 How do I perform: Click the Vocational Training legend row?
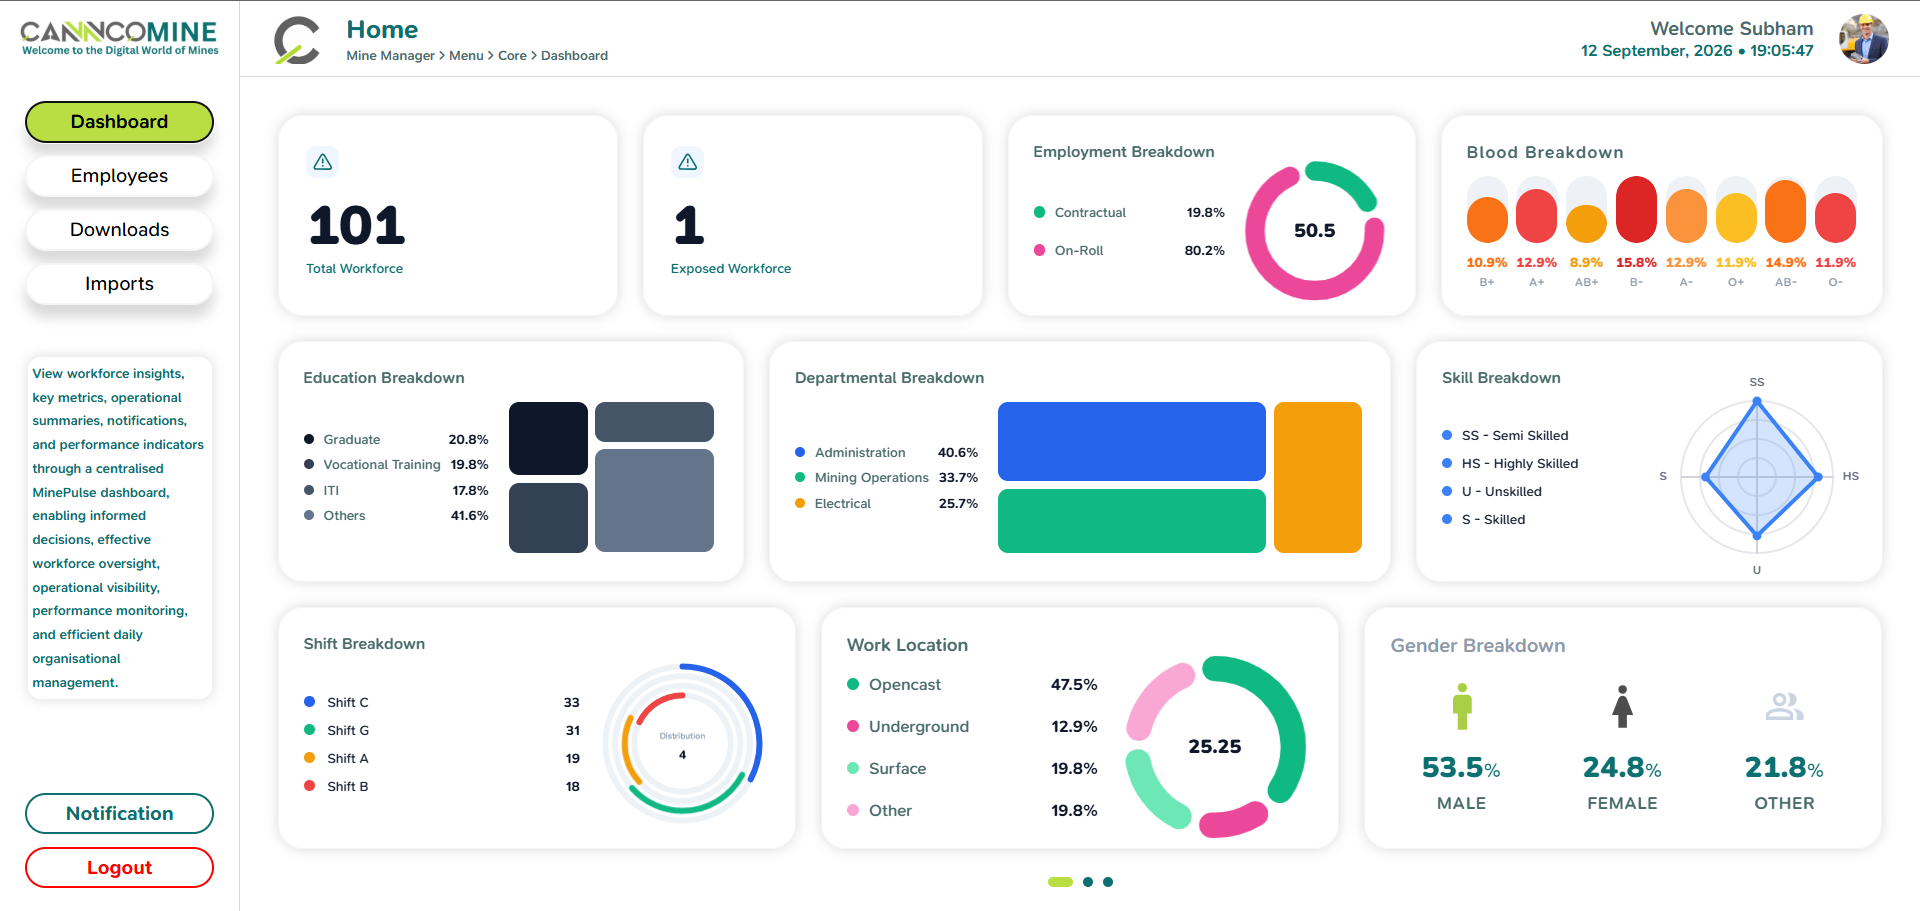pos(396,465)
